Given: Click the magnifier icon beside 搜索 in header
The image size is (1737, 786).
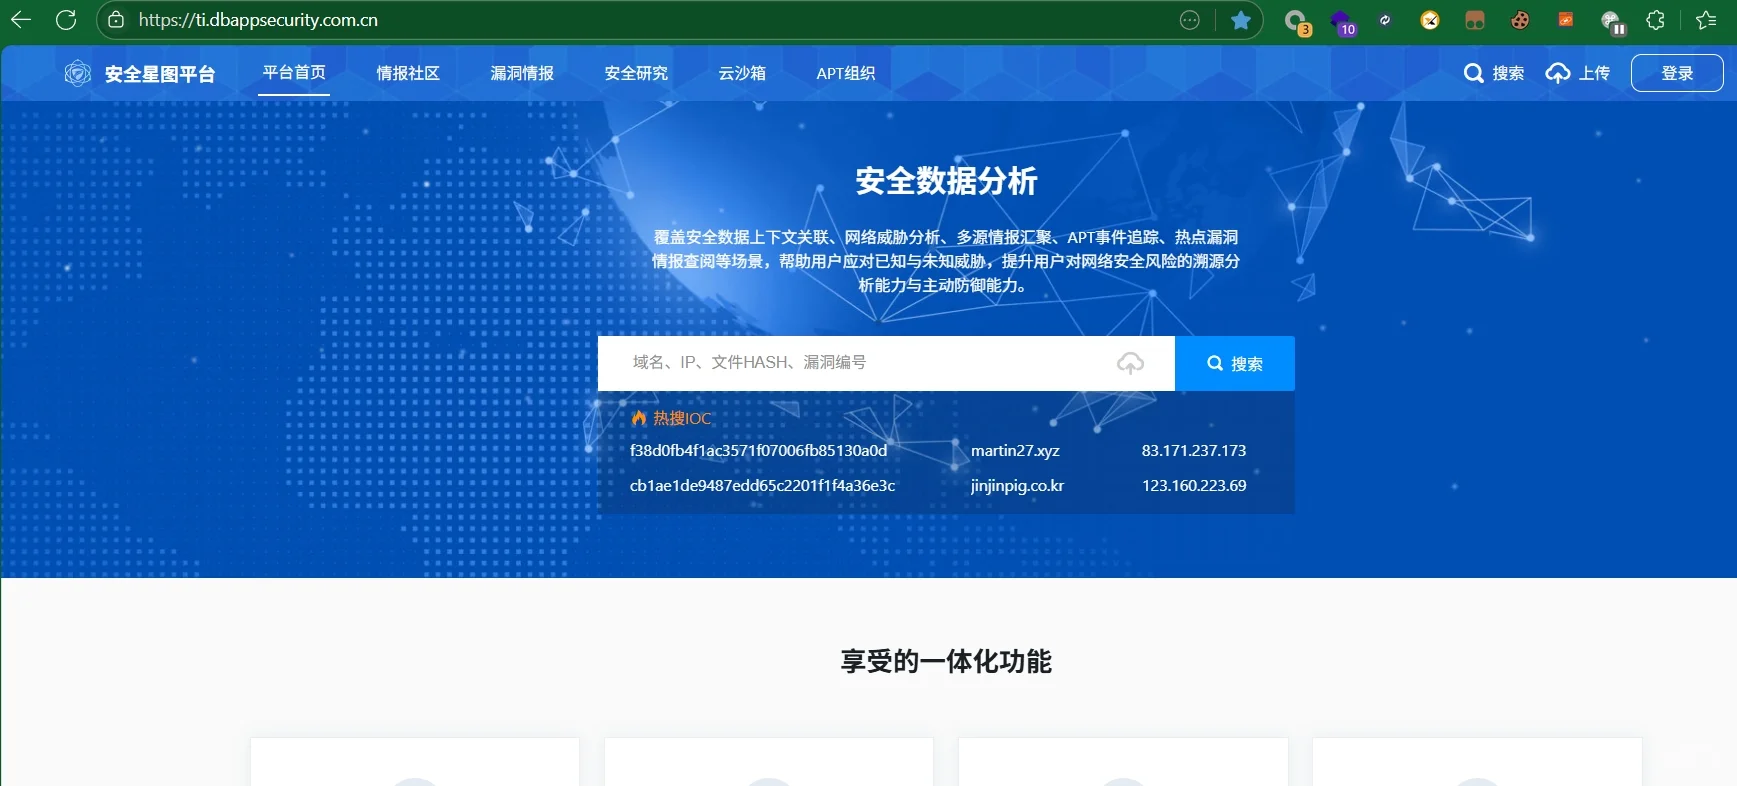Looking at the screenshot, I should (1473, 73).
